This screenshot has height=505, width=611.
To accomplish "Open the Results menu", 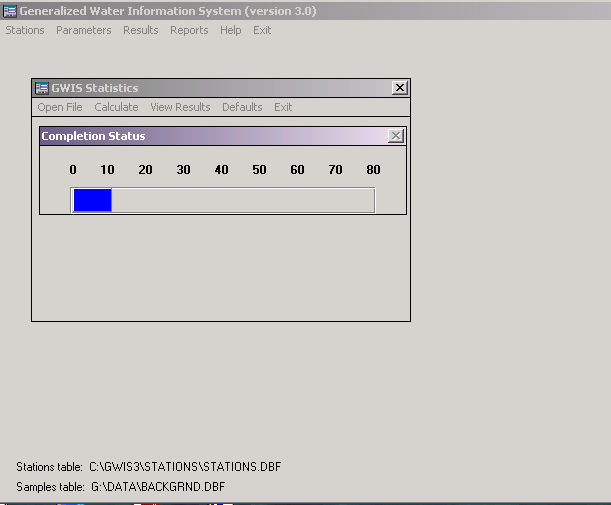I will tap(141, 30).
